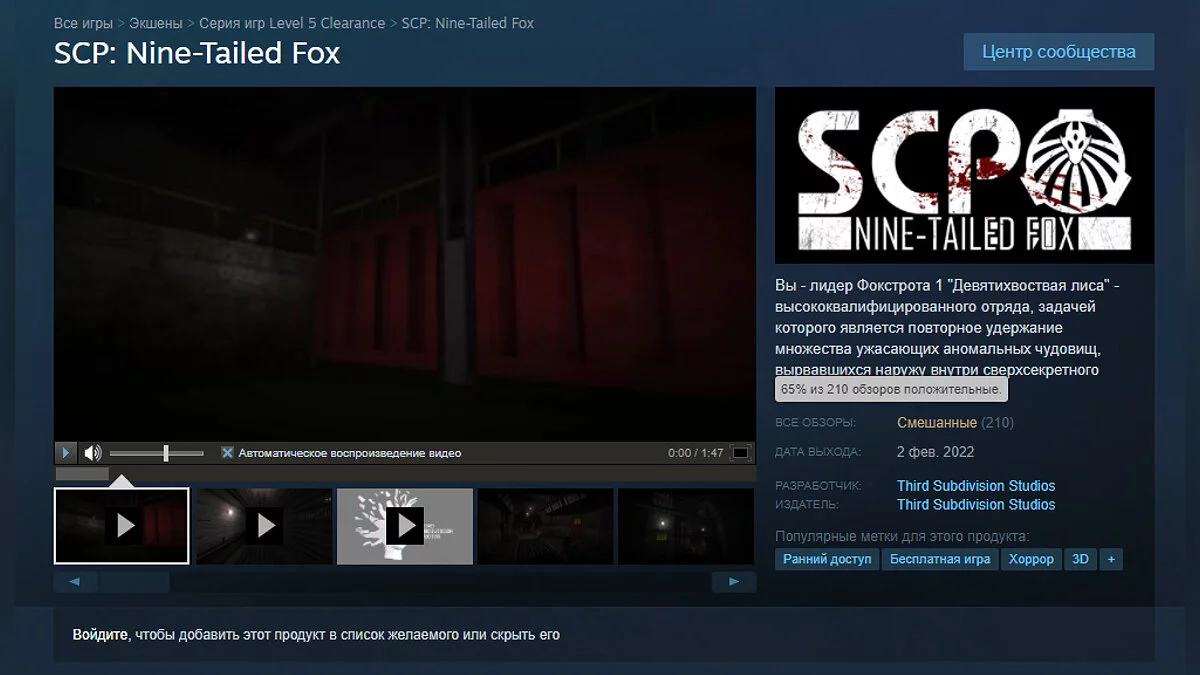Open developer Third Subdivision Studios link
This screenshot has width=1200, height=675.
[976, 485]
